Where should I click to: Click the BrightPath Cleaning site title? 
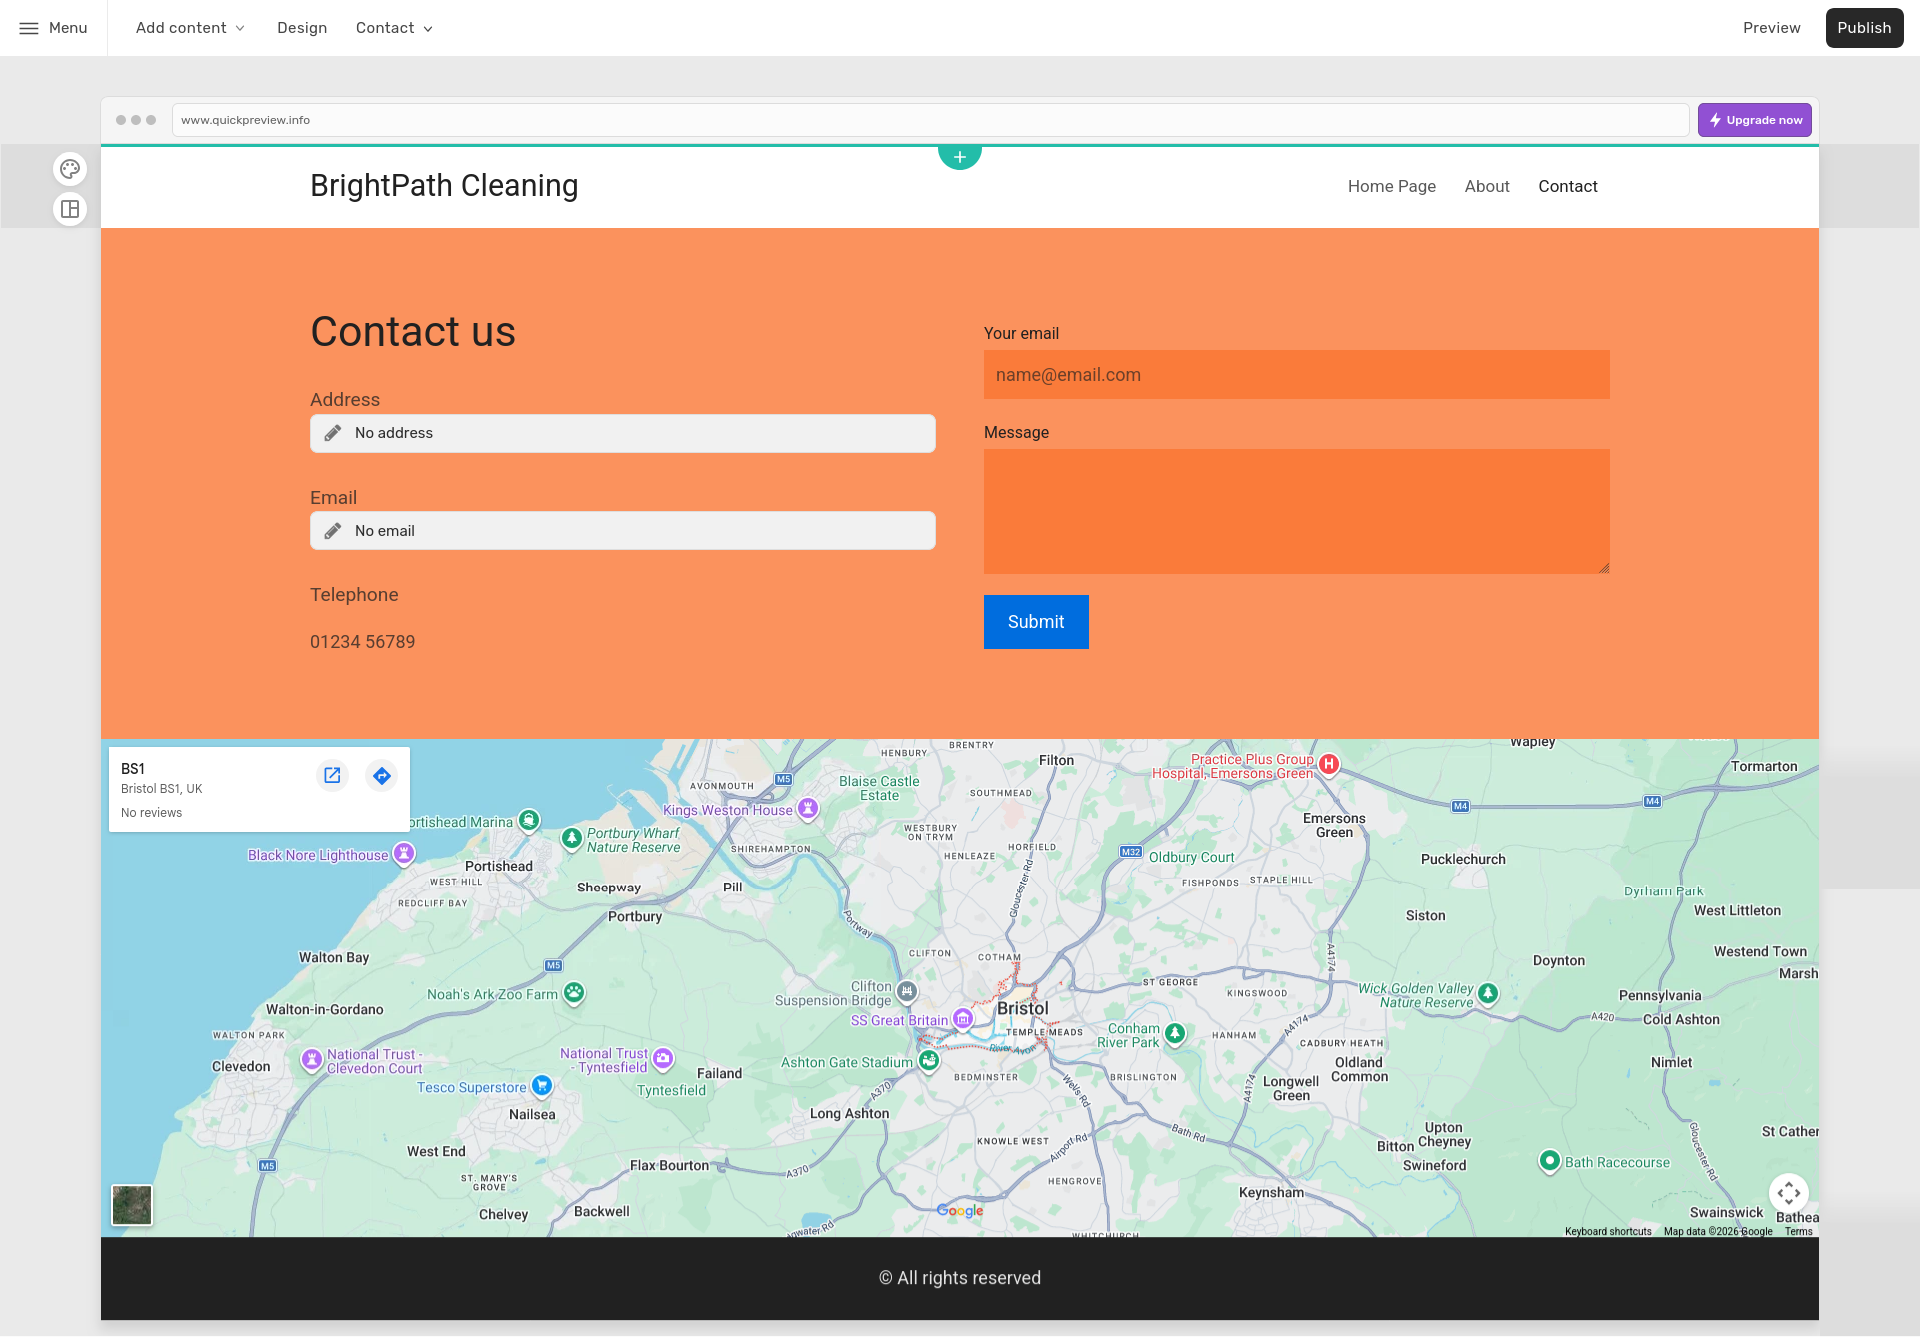pyautogui.click(x=444, y=186)
